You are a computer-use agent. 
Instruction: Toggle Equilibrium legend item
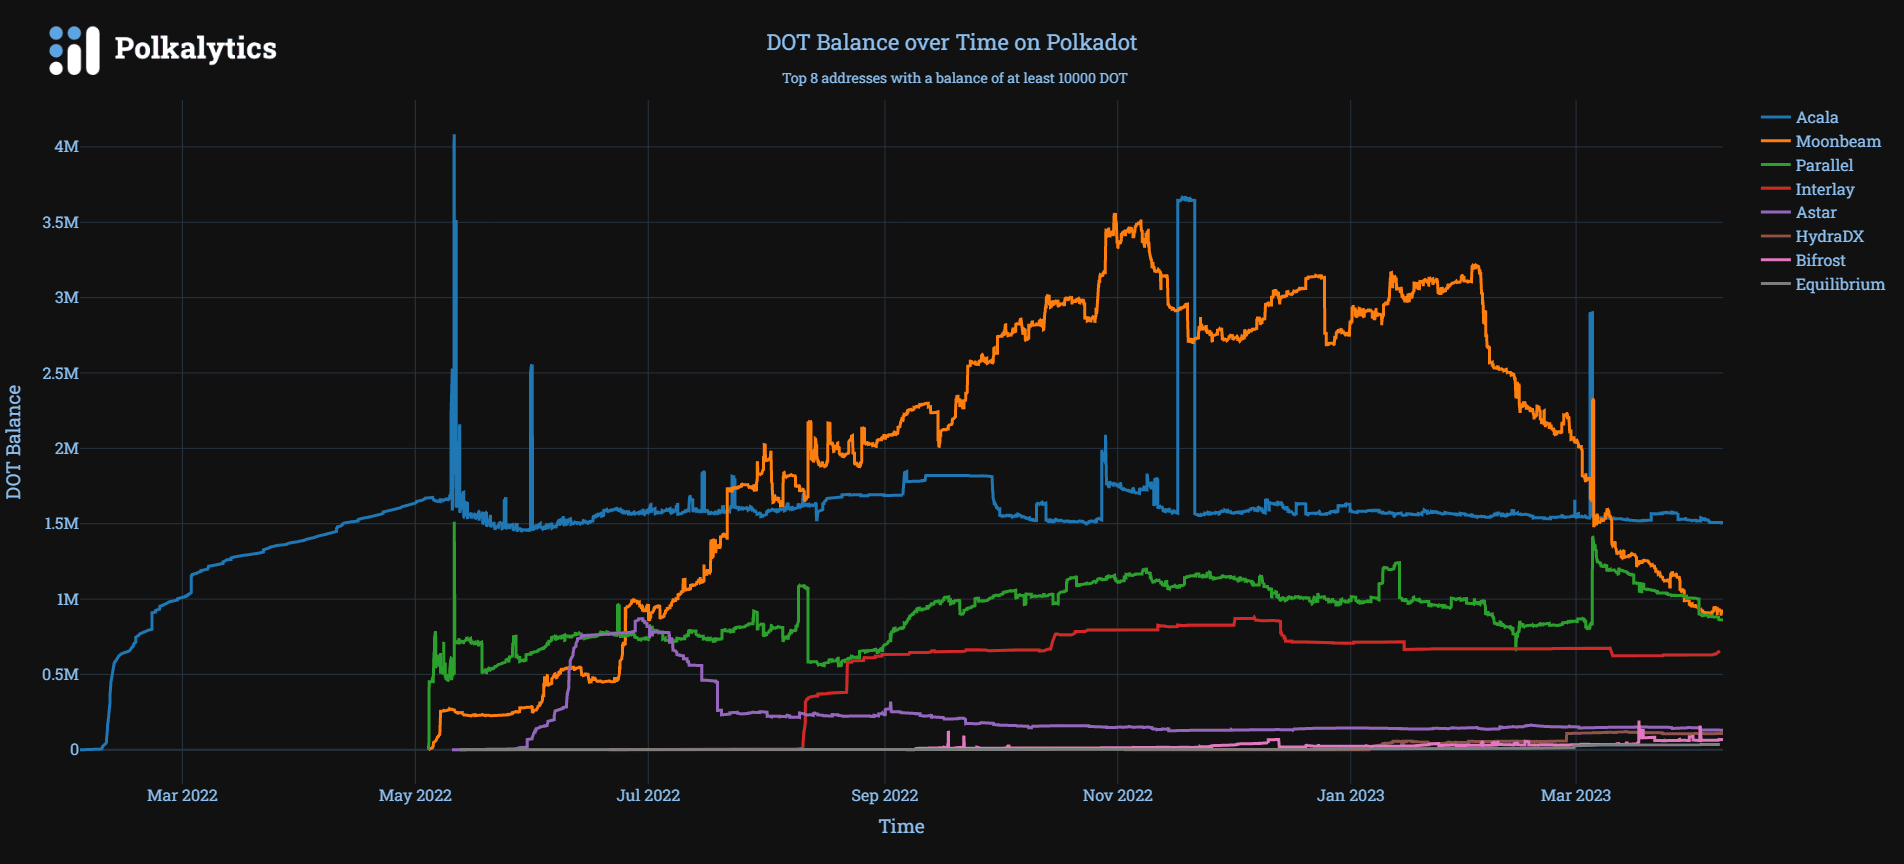(x=1839, y=285)
